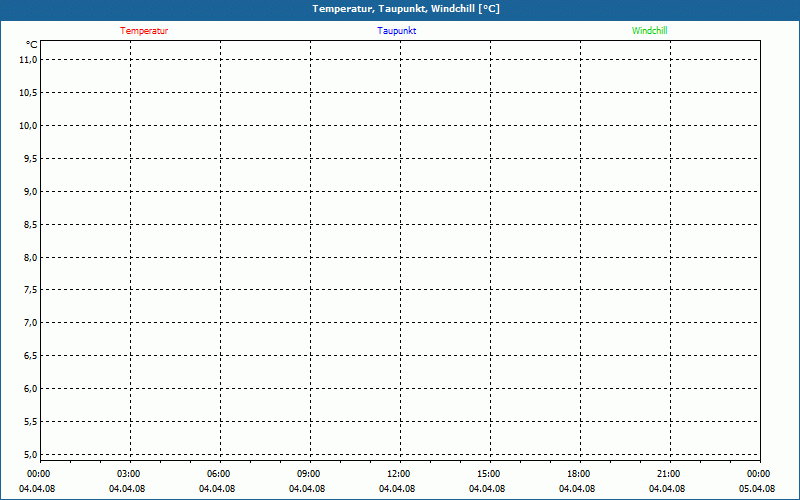Image resolution: width=800 pixels, height=500 pixels.
Task: Click the 04.04.08 date under 18:00
Action: click(x=577, y=489)
